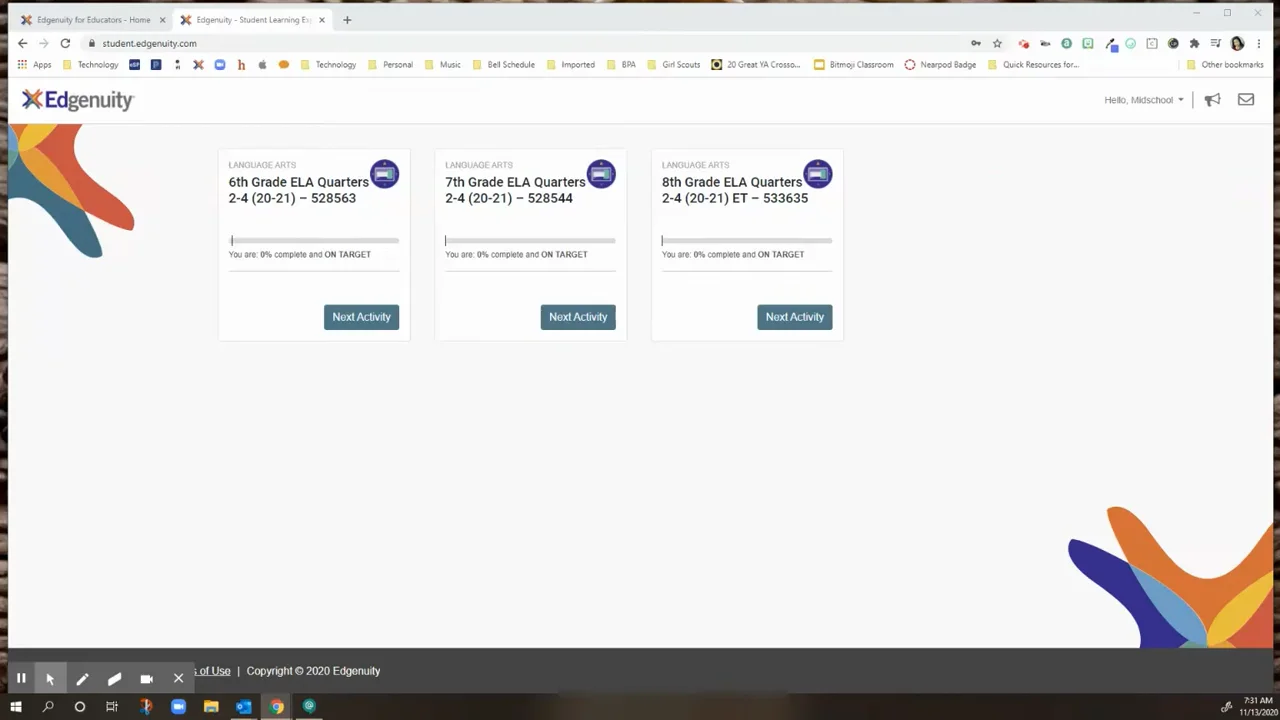Open the Girl Scouts bookmark folder

tap(673, 65)
